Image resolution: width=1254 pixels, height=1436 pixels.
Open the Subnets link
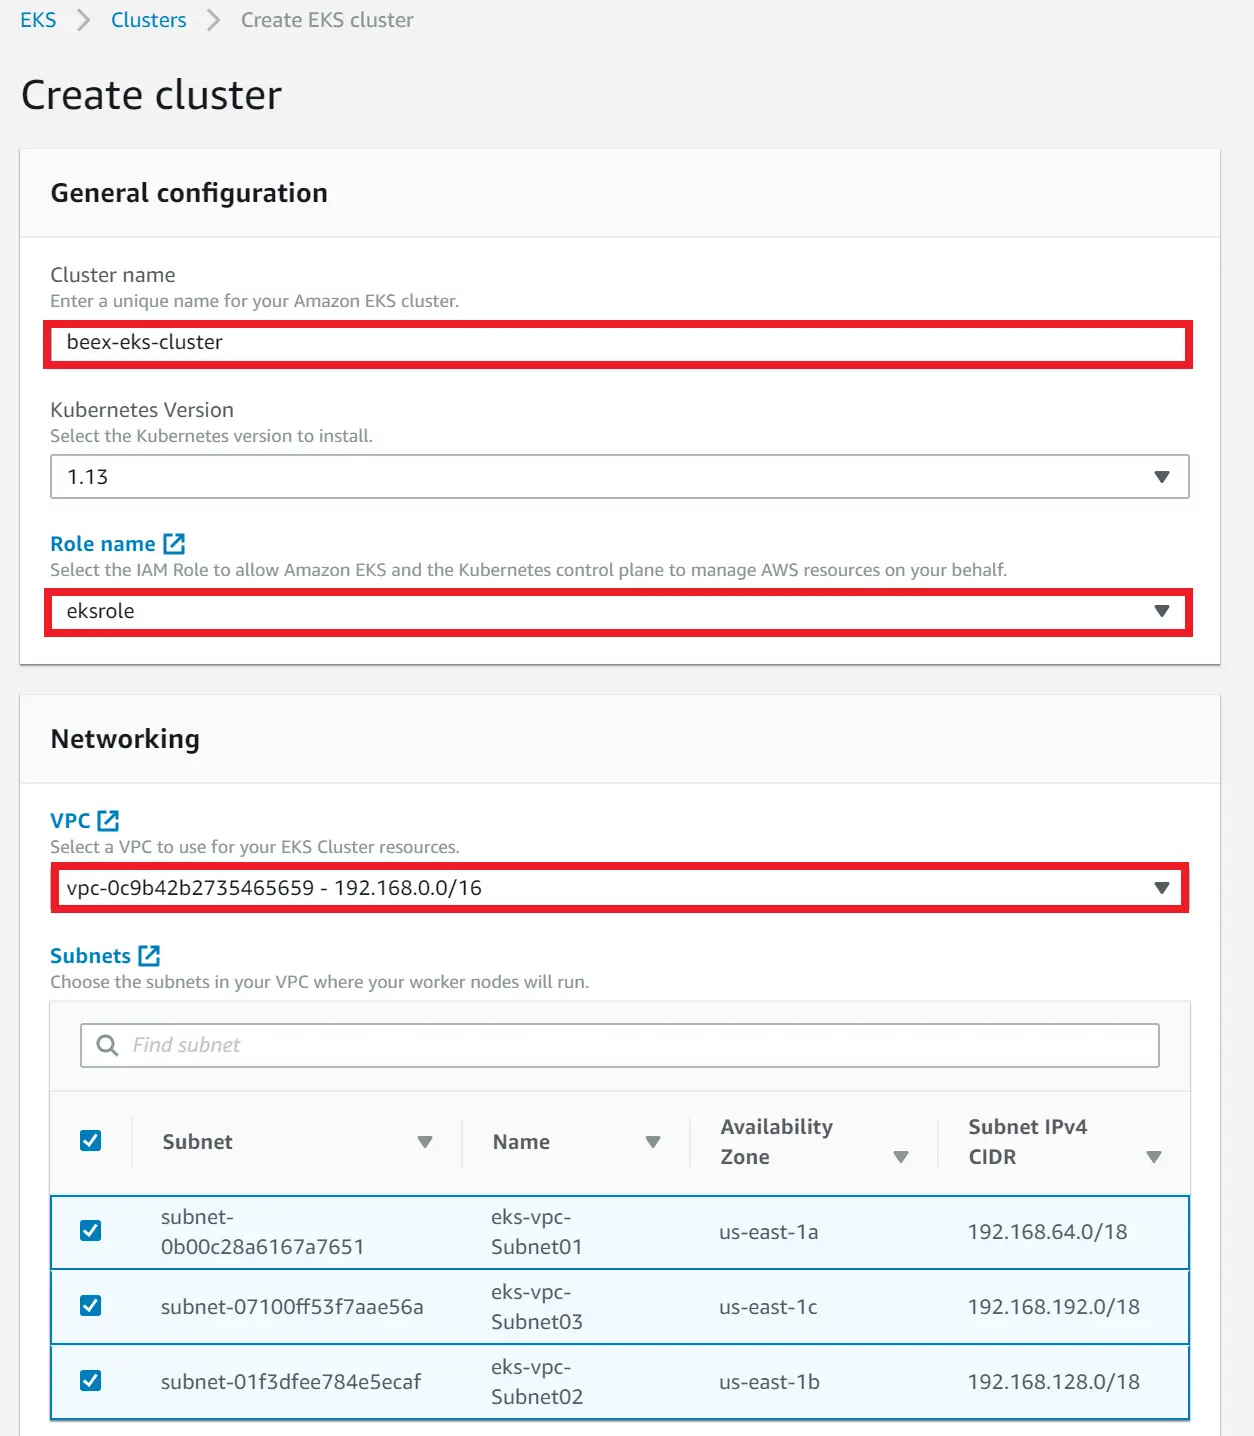90,956
